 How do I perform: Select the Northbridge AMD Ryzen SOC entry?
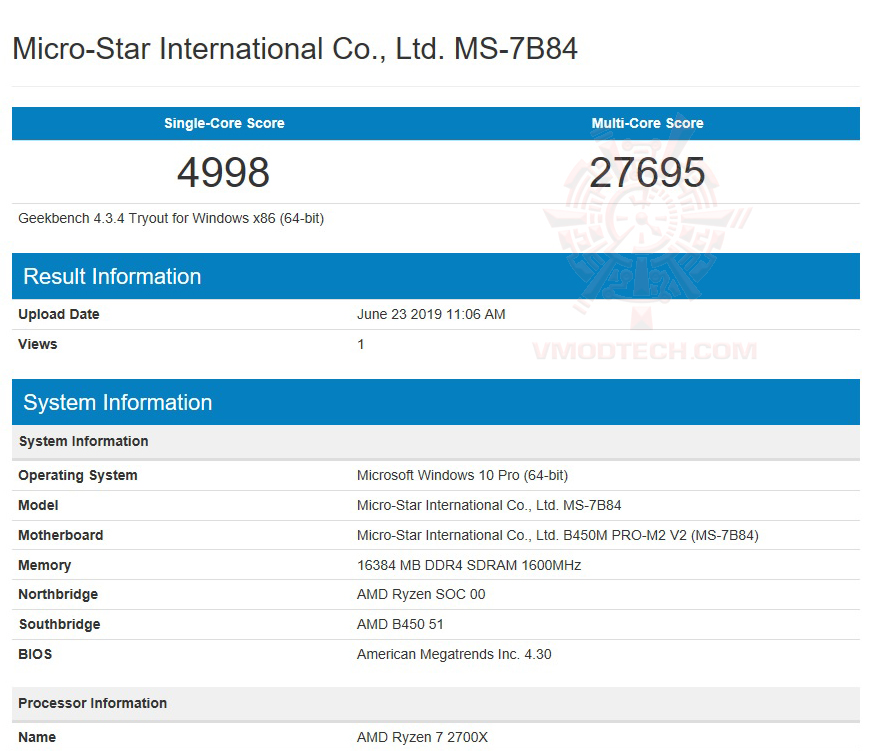point(420,594)
